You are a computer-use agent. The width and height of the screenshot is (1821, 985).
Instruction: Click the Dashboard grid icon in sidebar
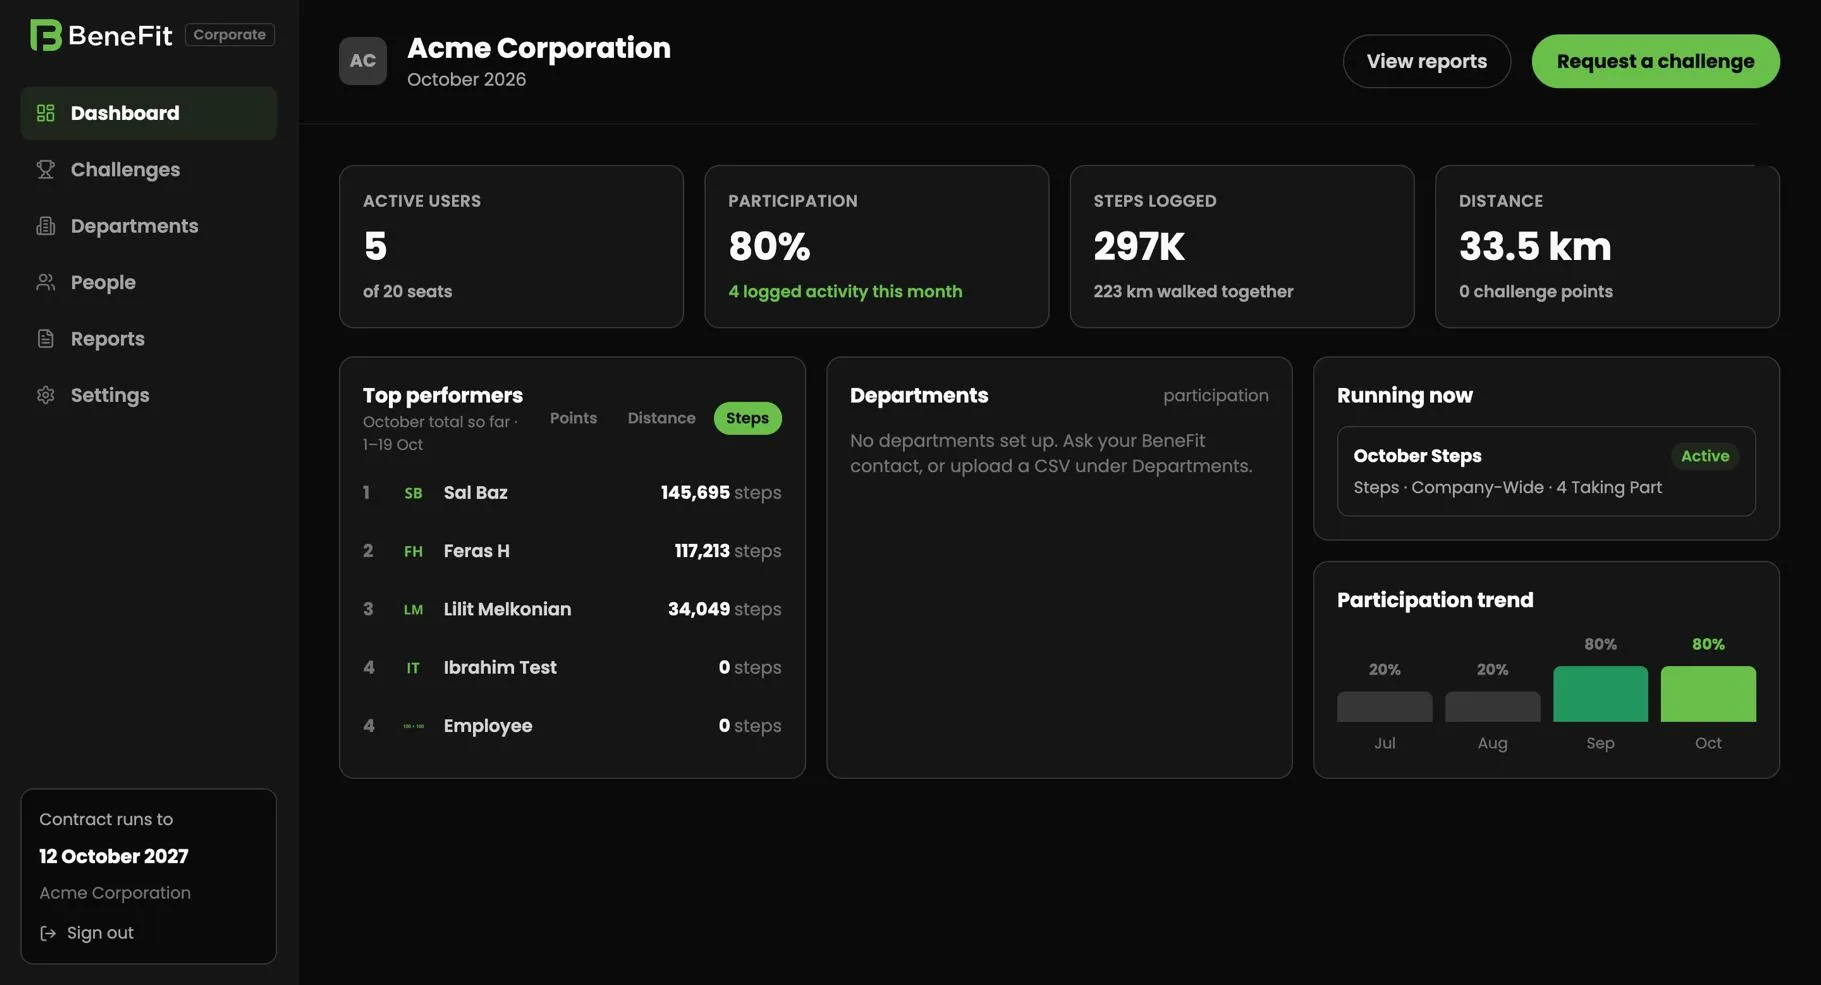tap(46, 113)
